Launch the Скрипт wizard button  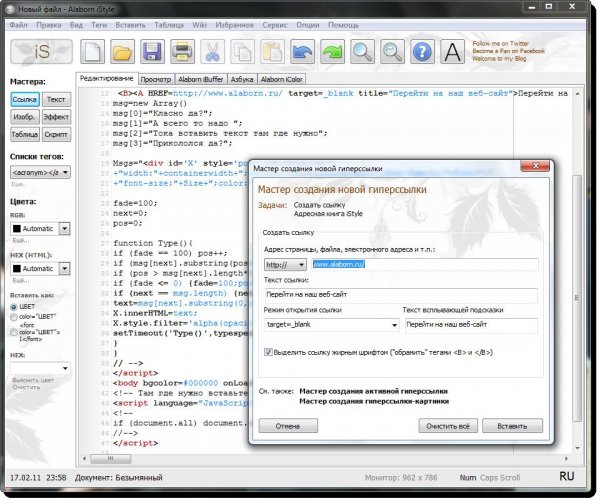[x=56, y=134]
